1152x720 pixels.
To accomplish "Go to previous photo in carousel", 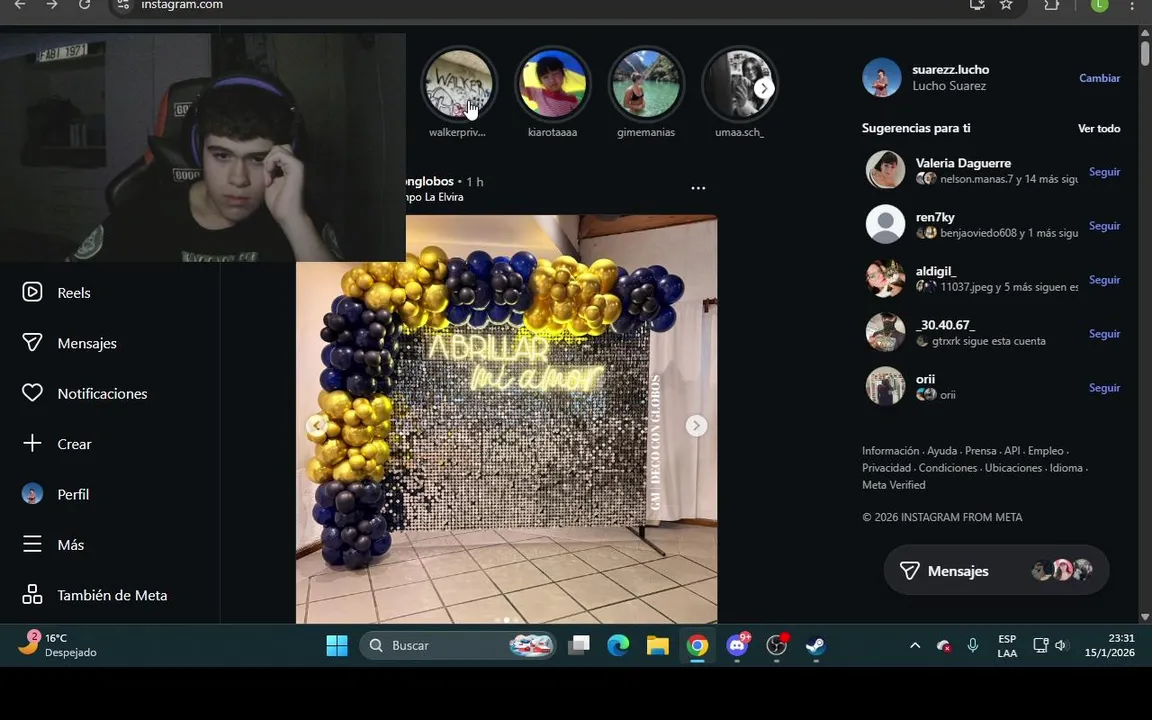I will coord(317,425).
